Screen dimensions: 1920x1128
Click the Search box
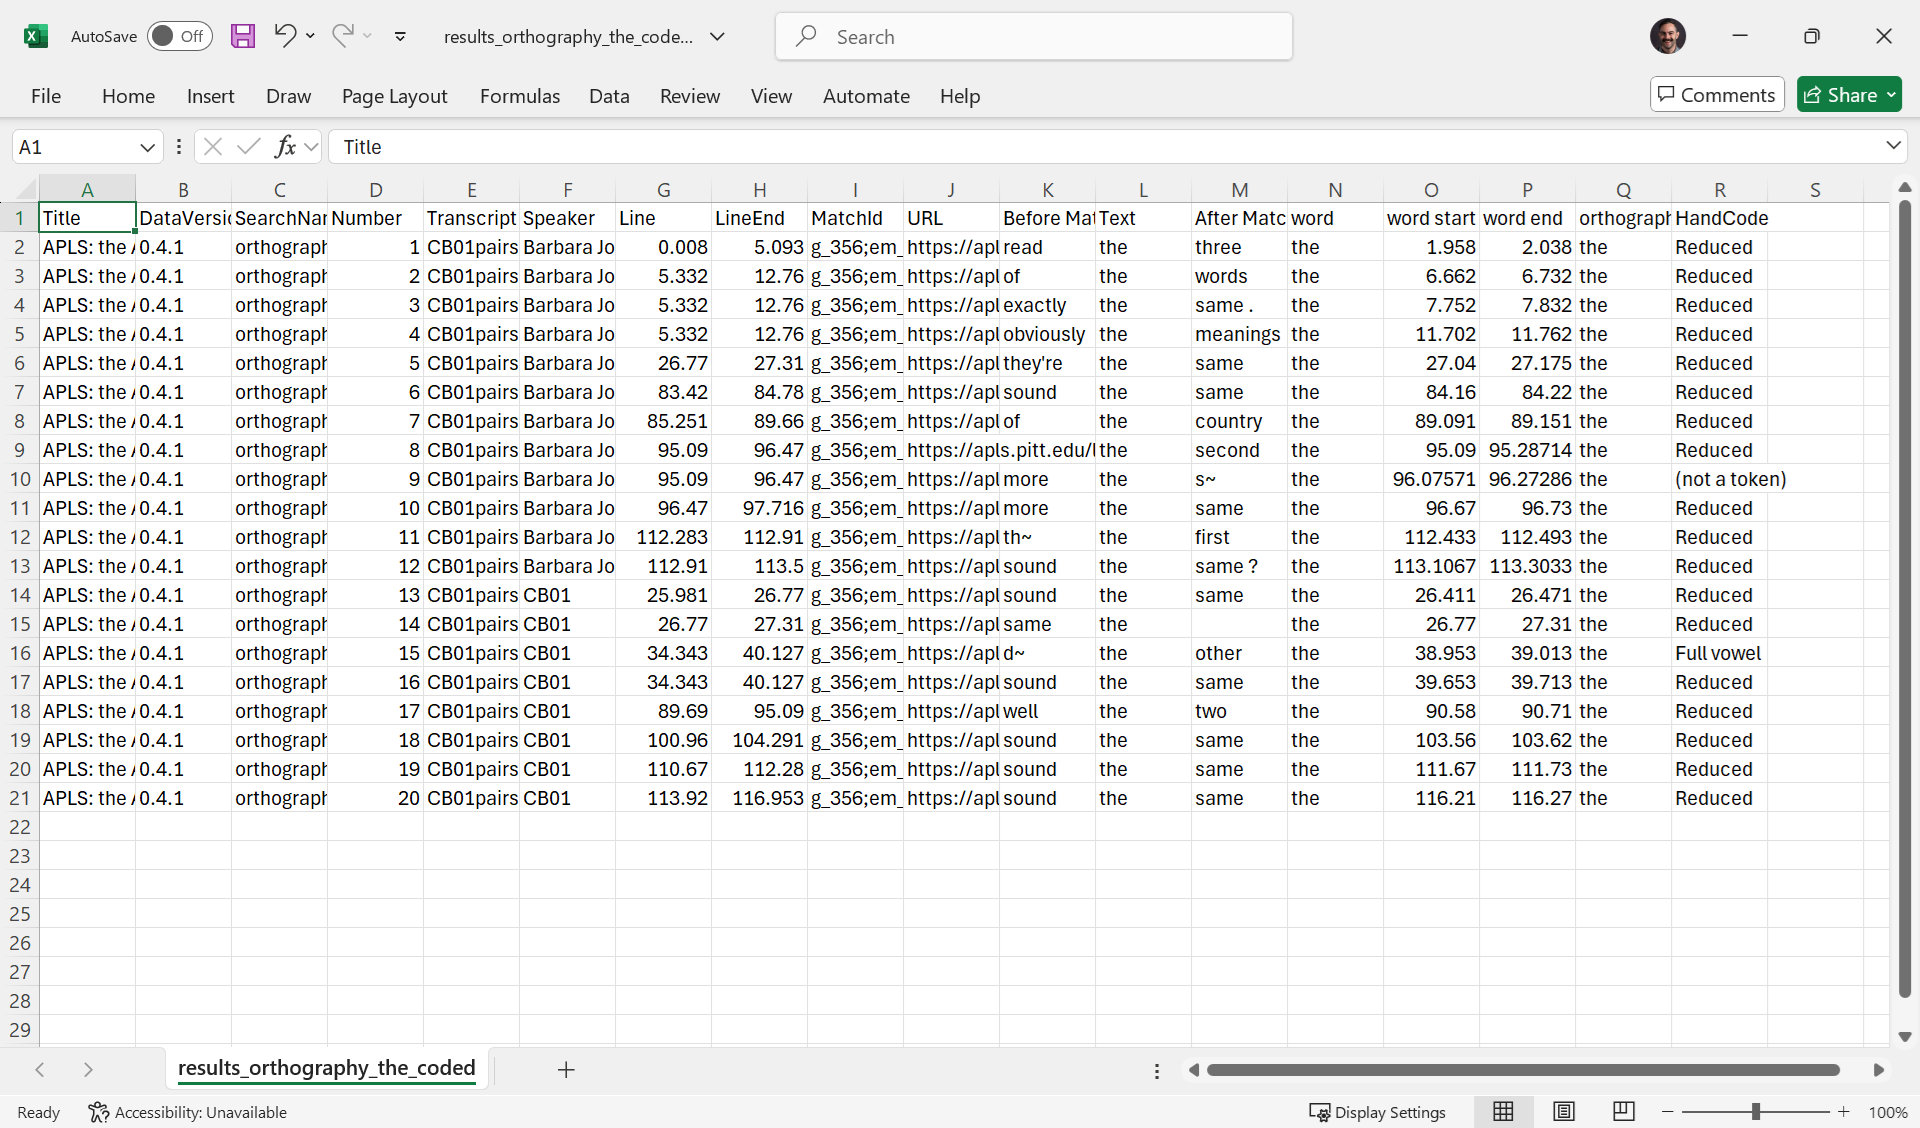pyautogui.click(x=1033, y=37)
